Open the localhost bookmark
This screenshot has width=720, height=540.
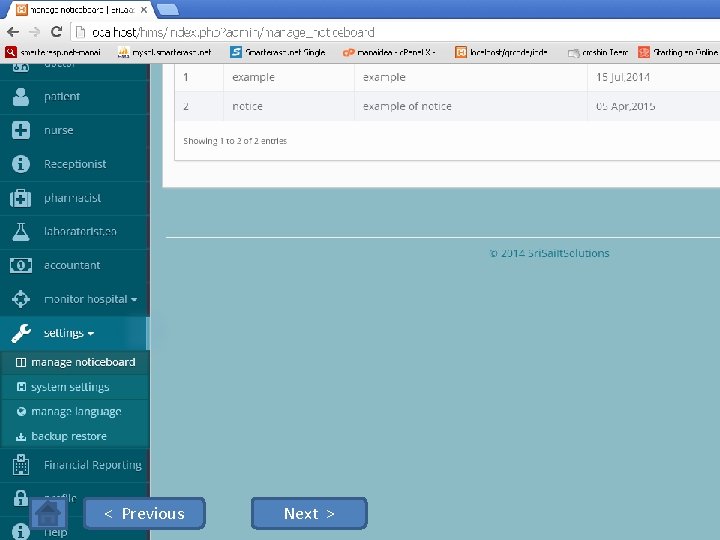click(501, 52)
